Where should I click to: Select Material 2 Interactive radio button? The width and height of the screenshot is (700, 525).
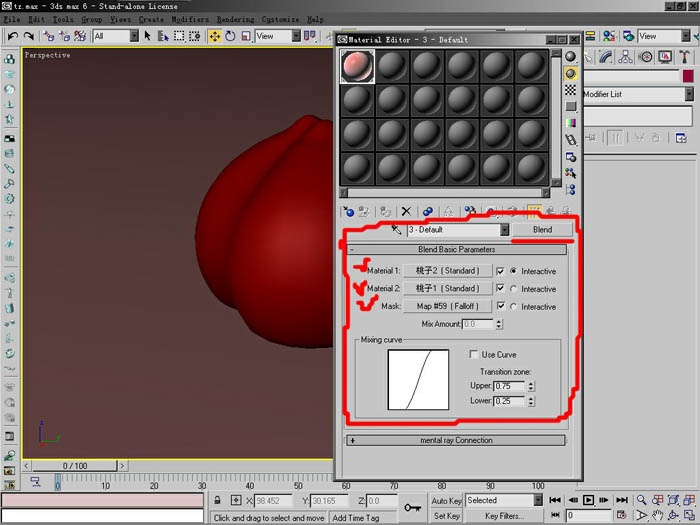tap(513, 289)
